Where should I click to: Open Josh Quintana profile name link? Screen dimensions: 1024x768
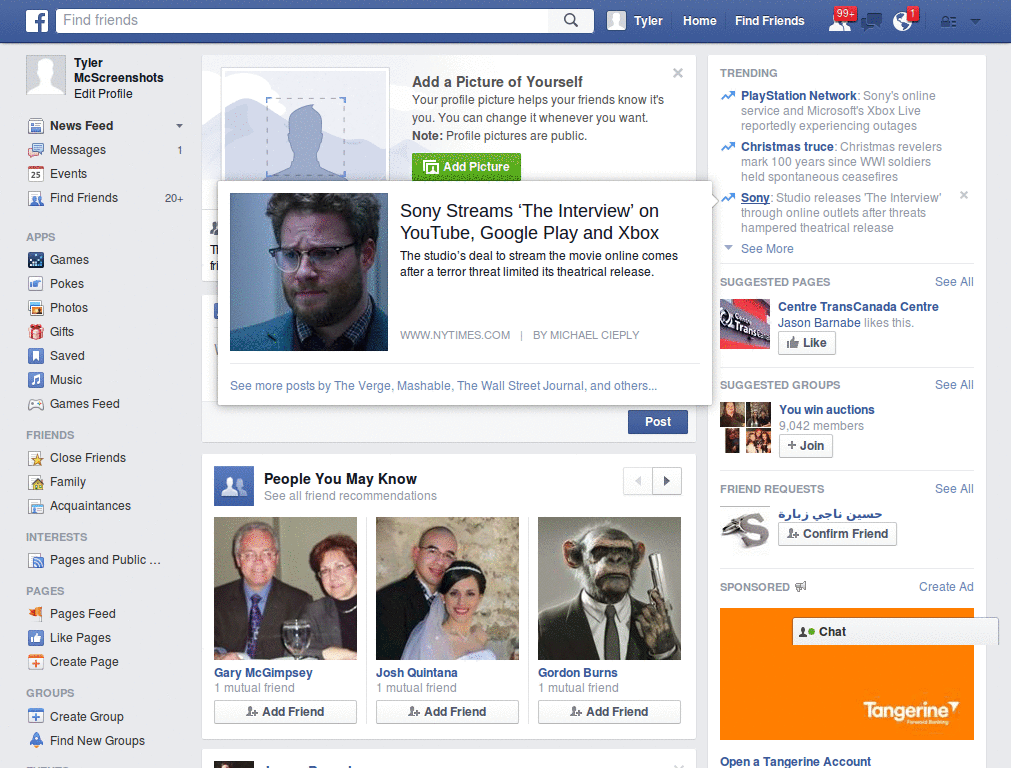click(x=417, y=673)
